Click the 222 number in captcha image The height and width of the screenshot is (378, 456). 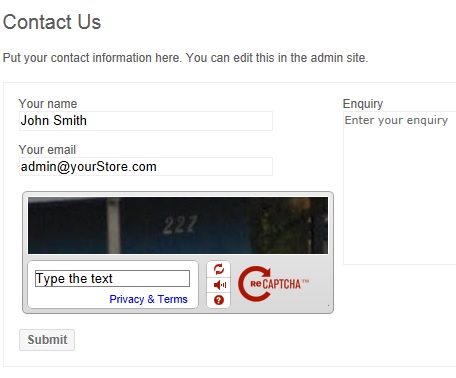pos(180,225)
